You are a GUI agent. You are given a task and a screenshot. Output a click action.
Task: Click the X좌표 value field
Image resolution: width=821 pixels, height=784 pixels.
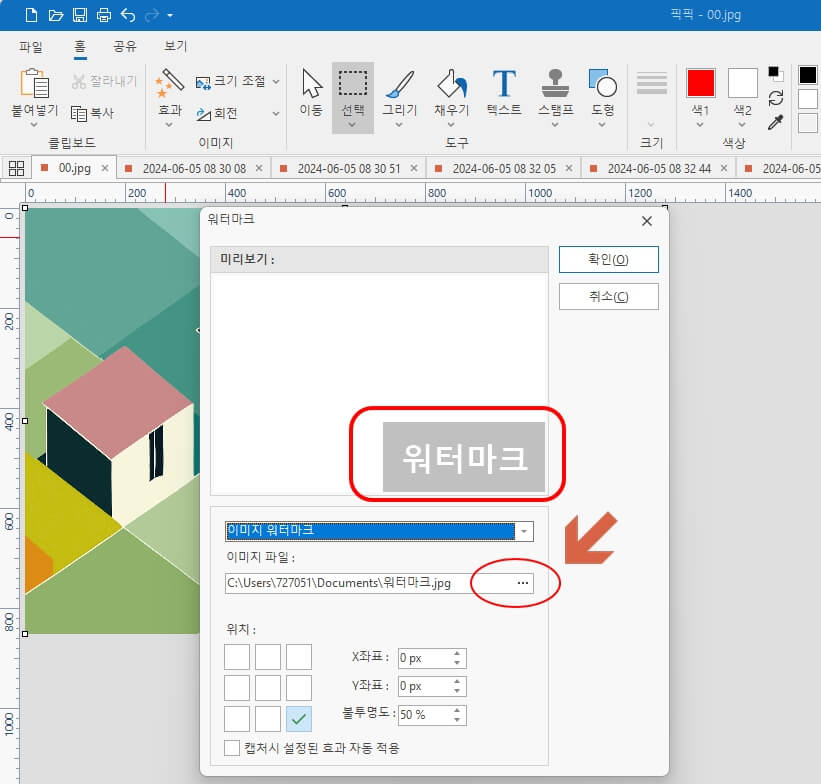click(431, 658)
